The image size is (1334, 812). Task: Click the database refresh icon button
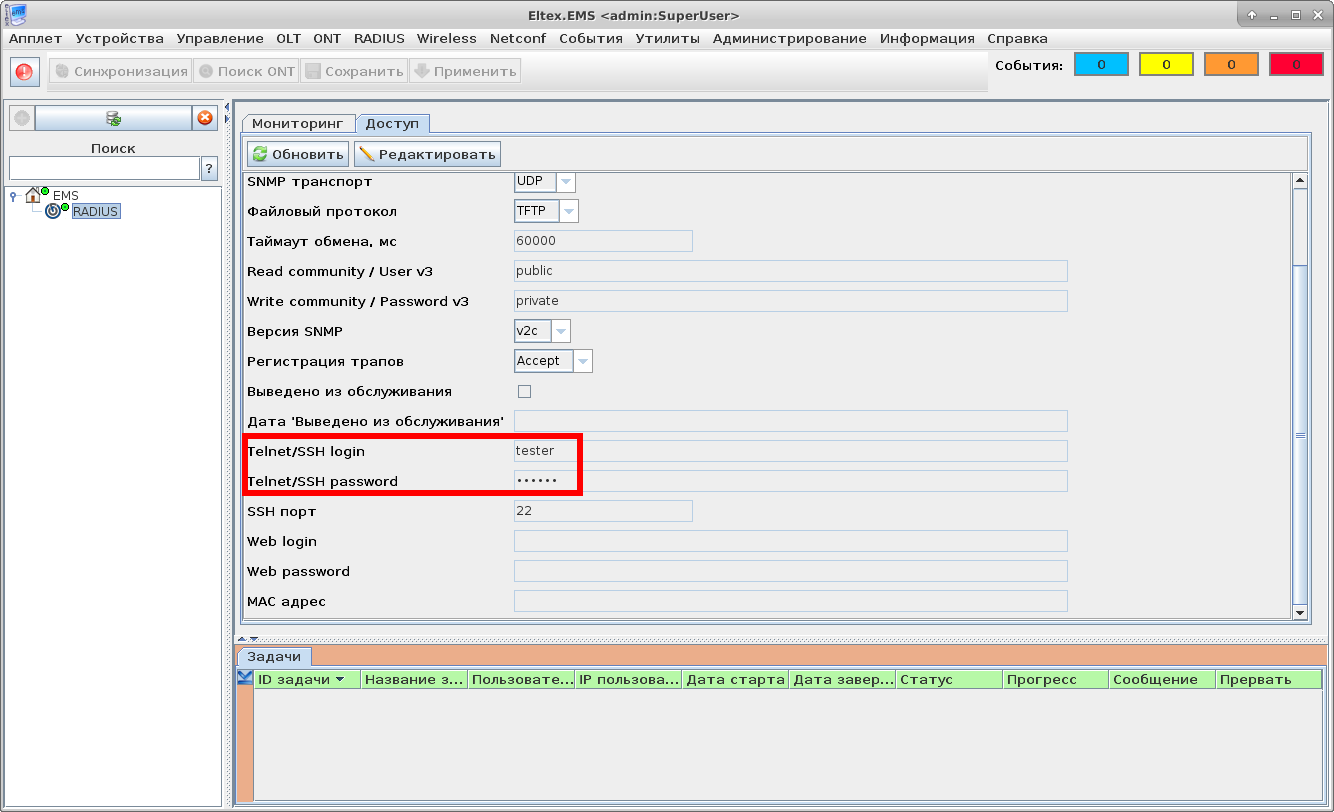click(x=114, y=118)
